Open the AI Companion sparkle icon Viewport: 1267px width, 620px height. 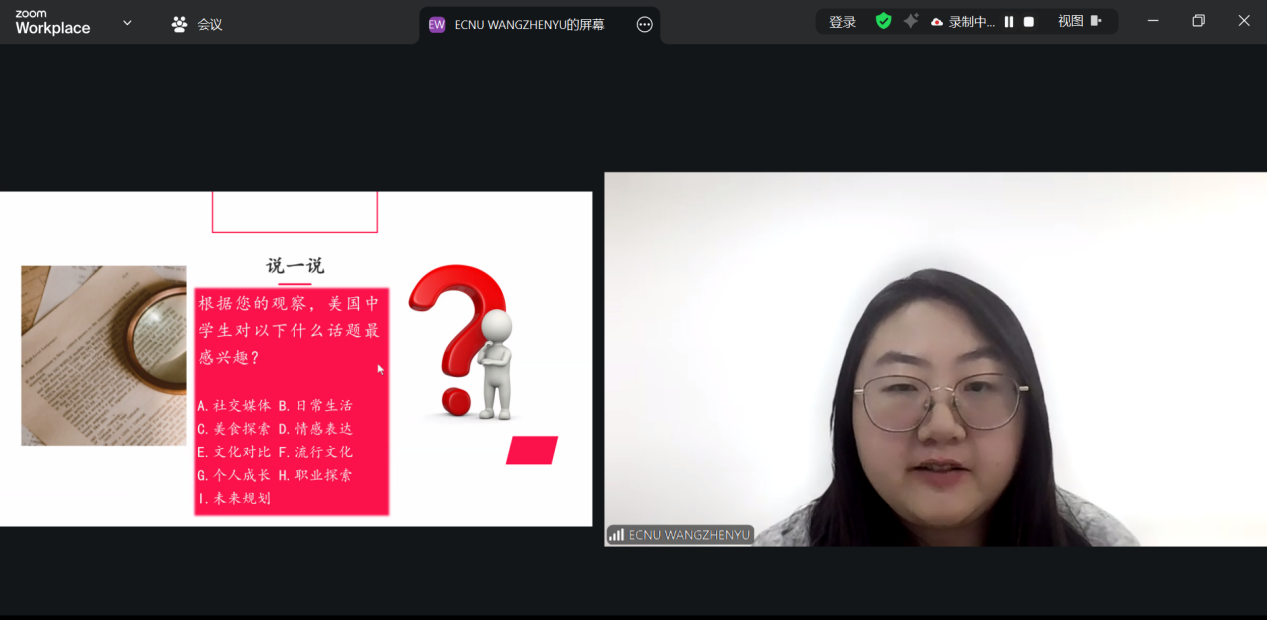point(911,21)
